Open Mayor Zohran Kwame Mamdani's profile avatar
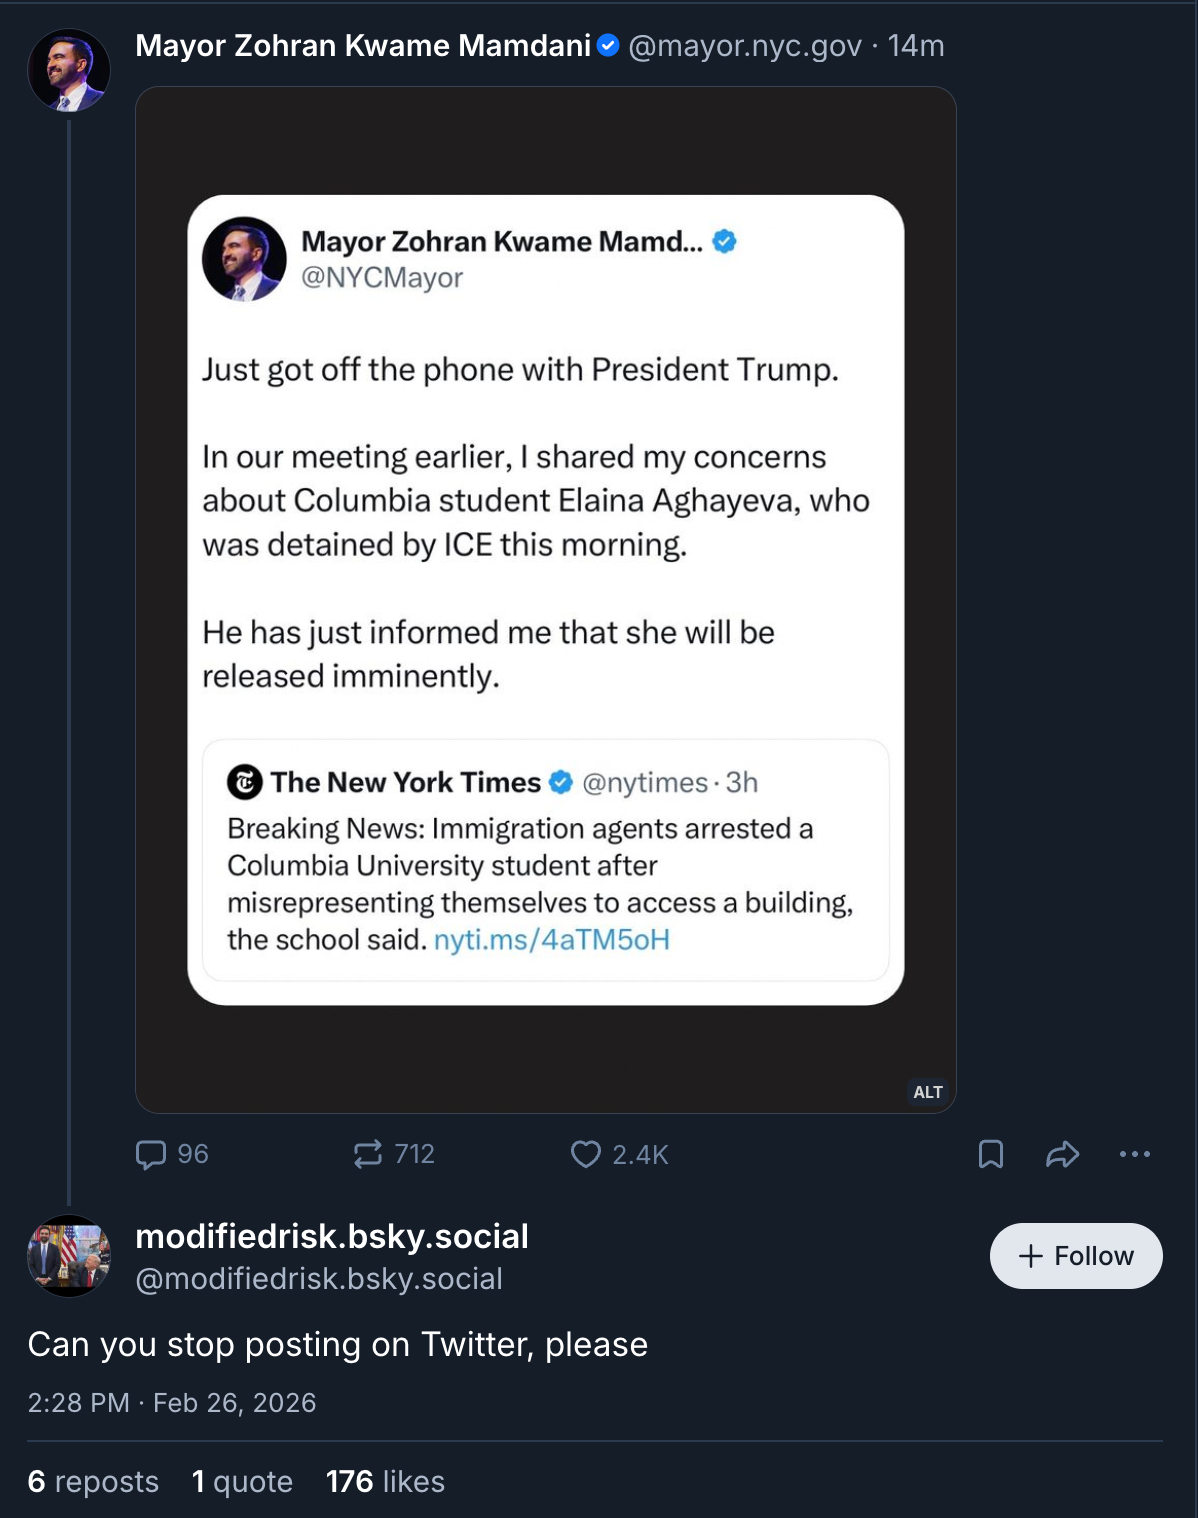The image size is (1198, 1518). (x=69, y=70)
